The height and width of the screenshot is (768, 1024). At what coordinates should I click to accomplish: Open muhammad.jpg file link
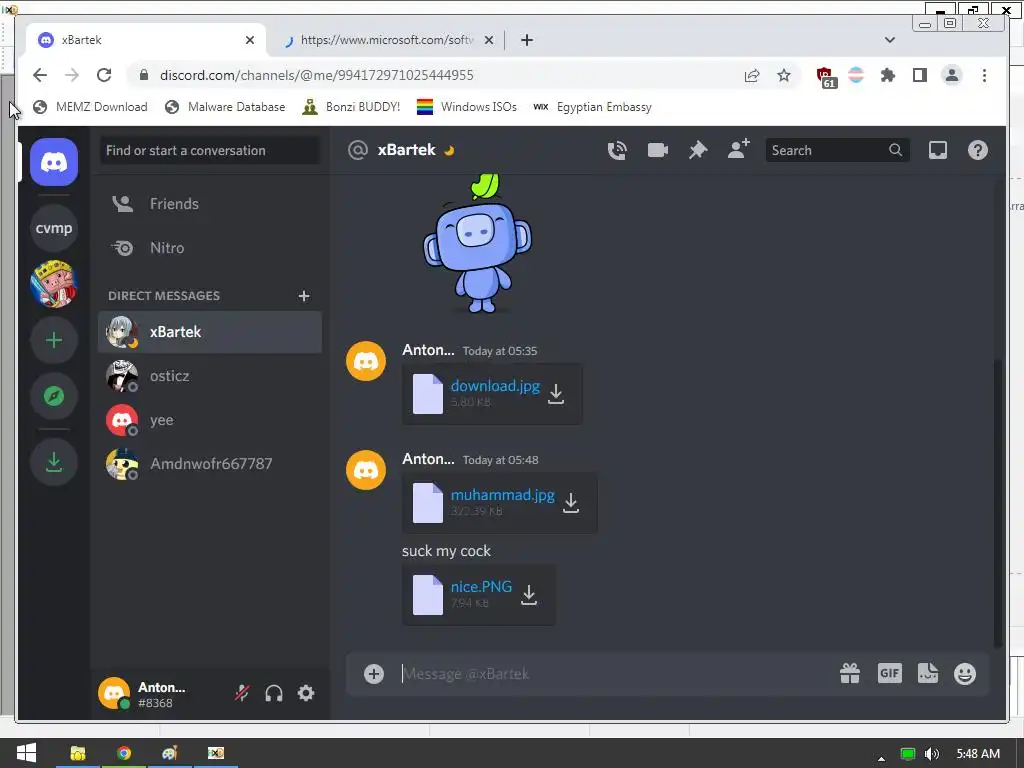click(502, 495)
